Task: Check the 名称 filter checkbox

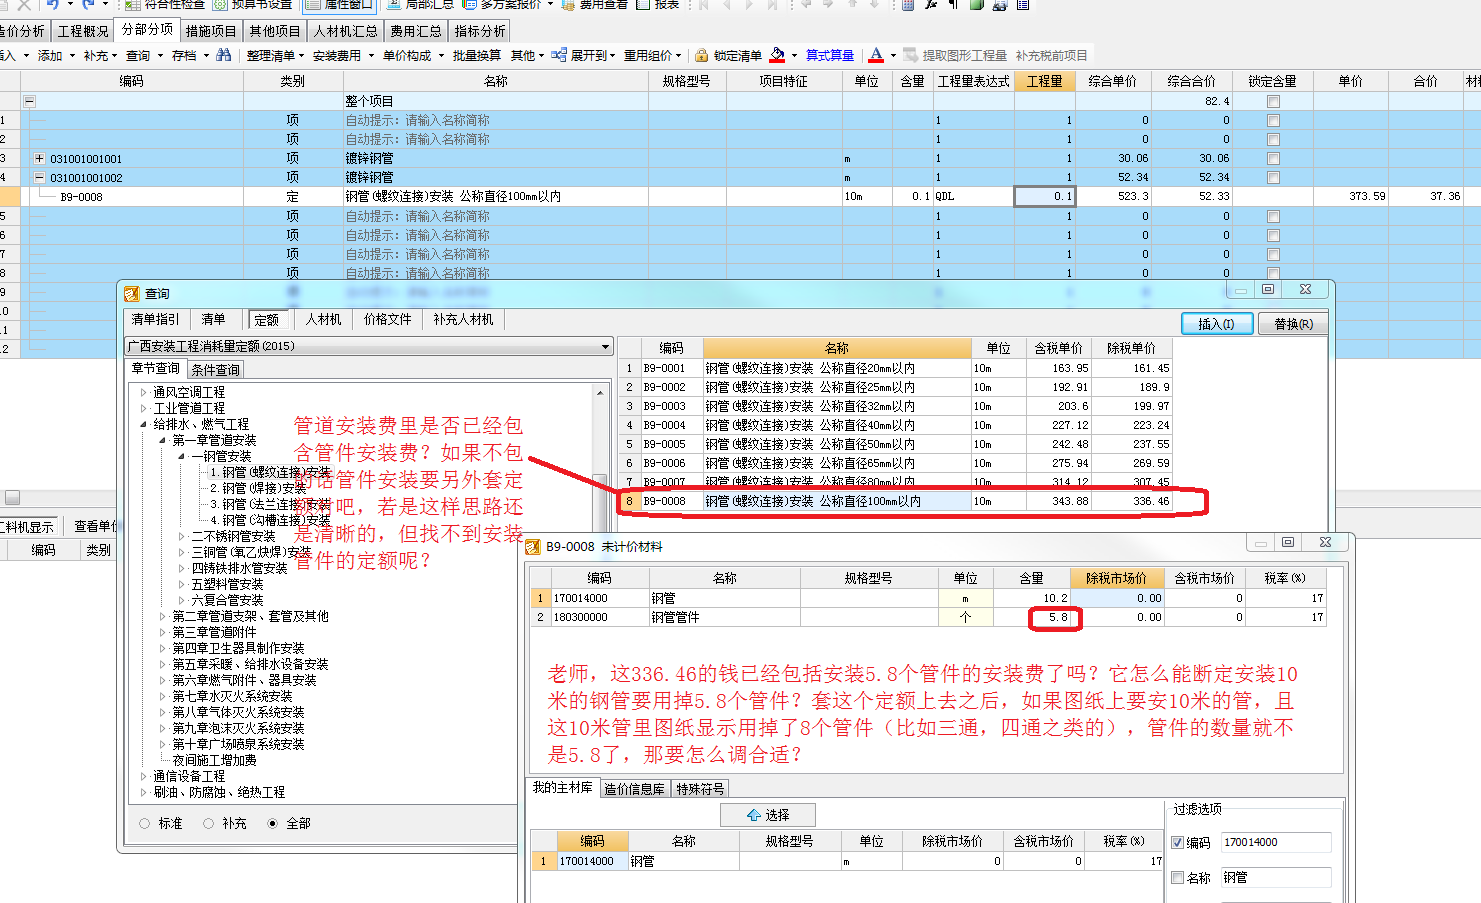Action: pyautogui.click(x=1177, y=877)
